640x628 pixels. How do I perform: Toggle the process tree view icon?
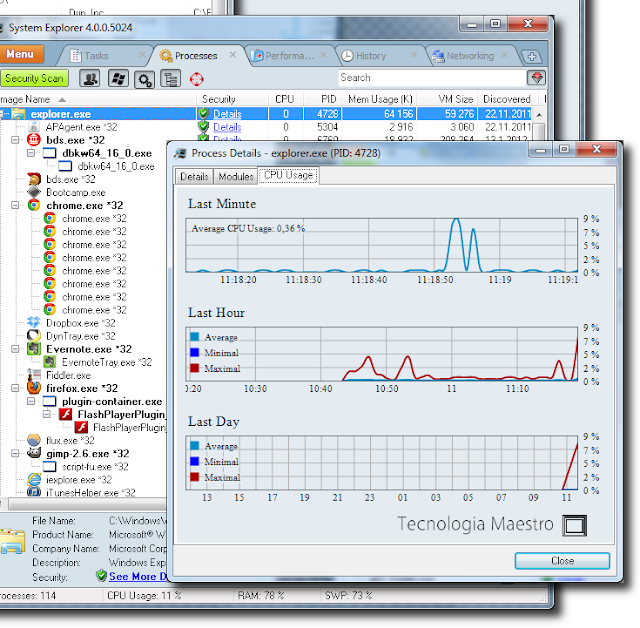[171, 78]
